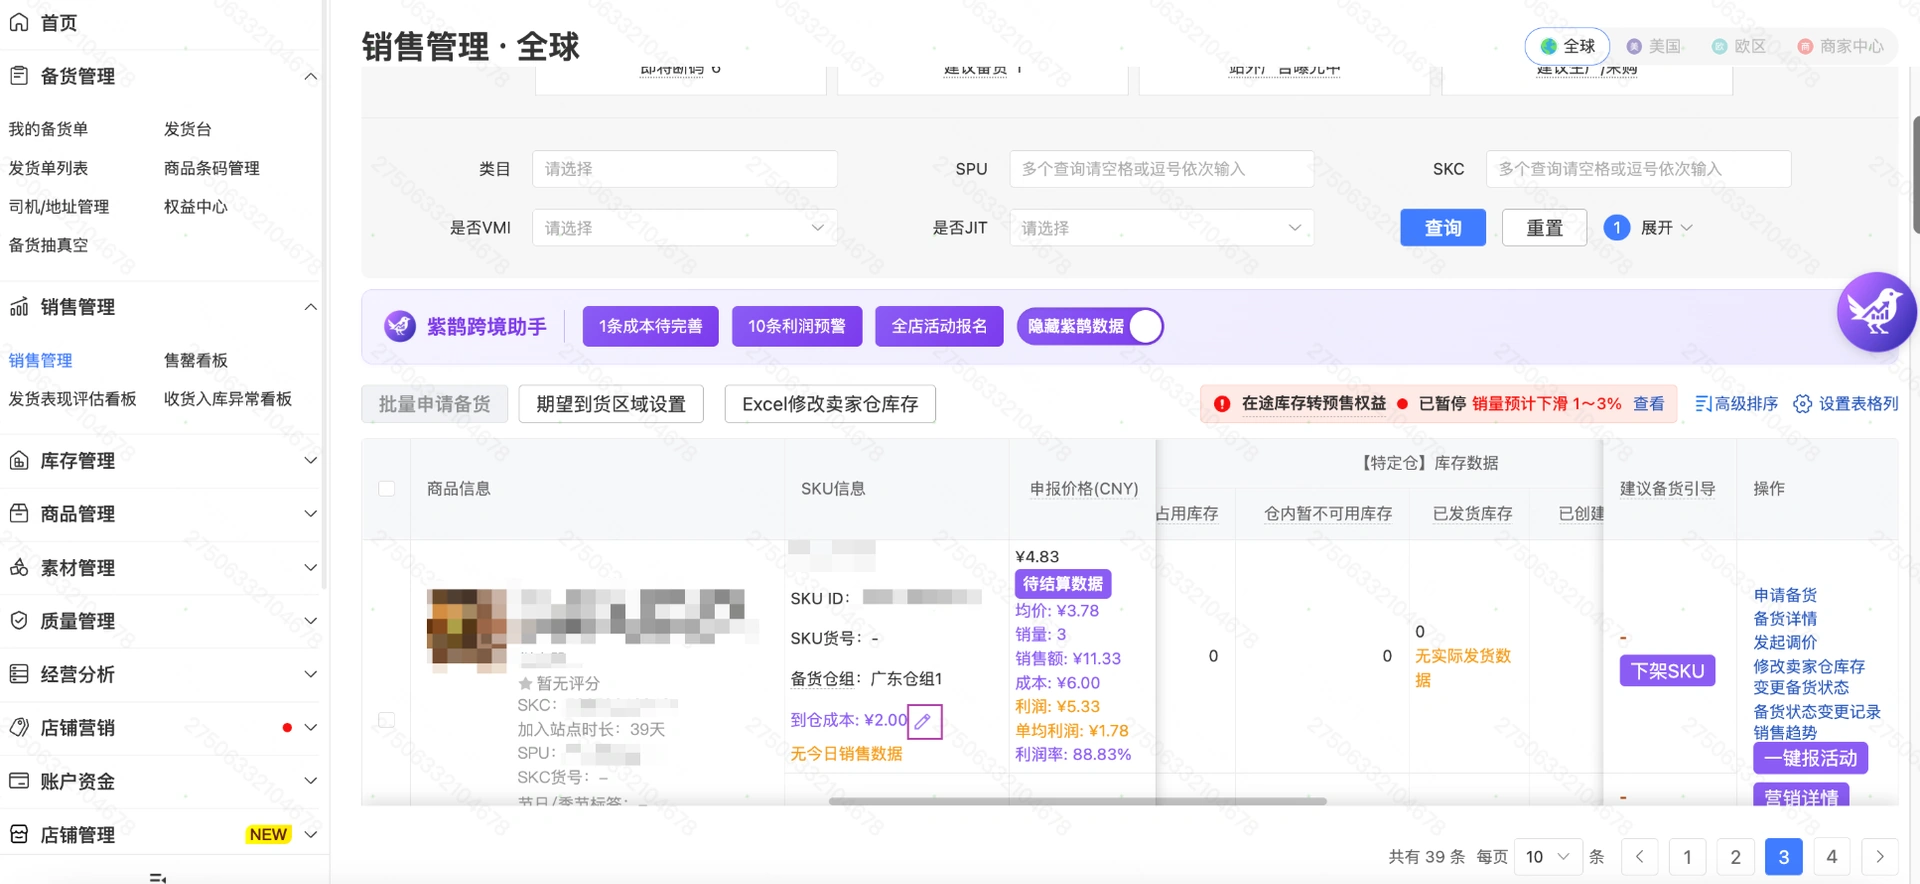Open the 是否JIT dropdown
This screenshot has width=1920, height=884.
coord(1161,228)
